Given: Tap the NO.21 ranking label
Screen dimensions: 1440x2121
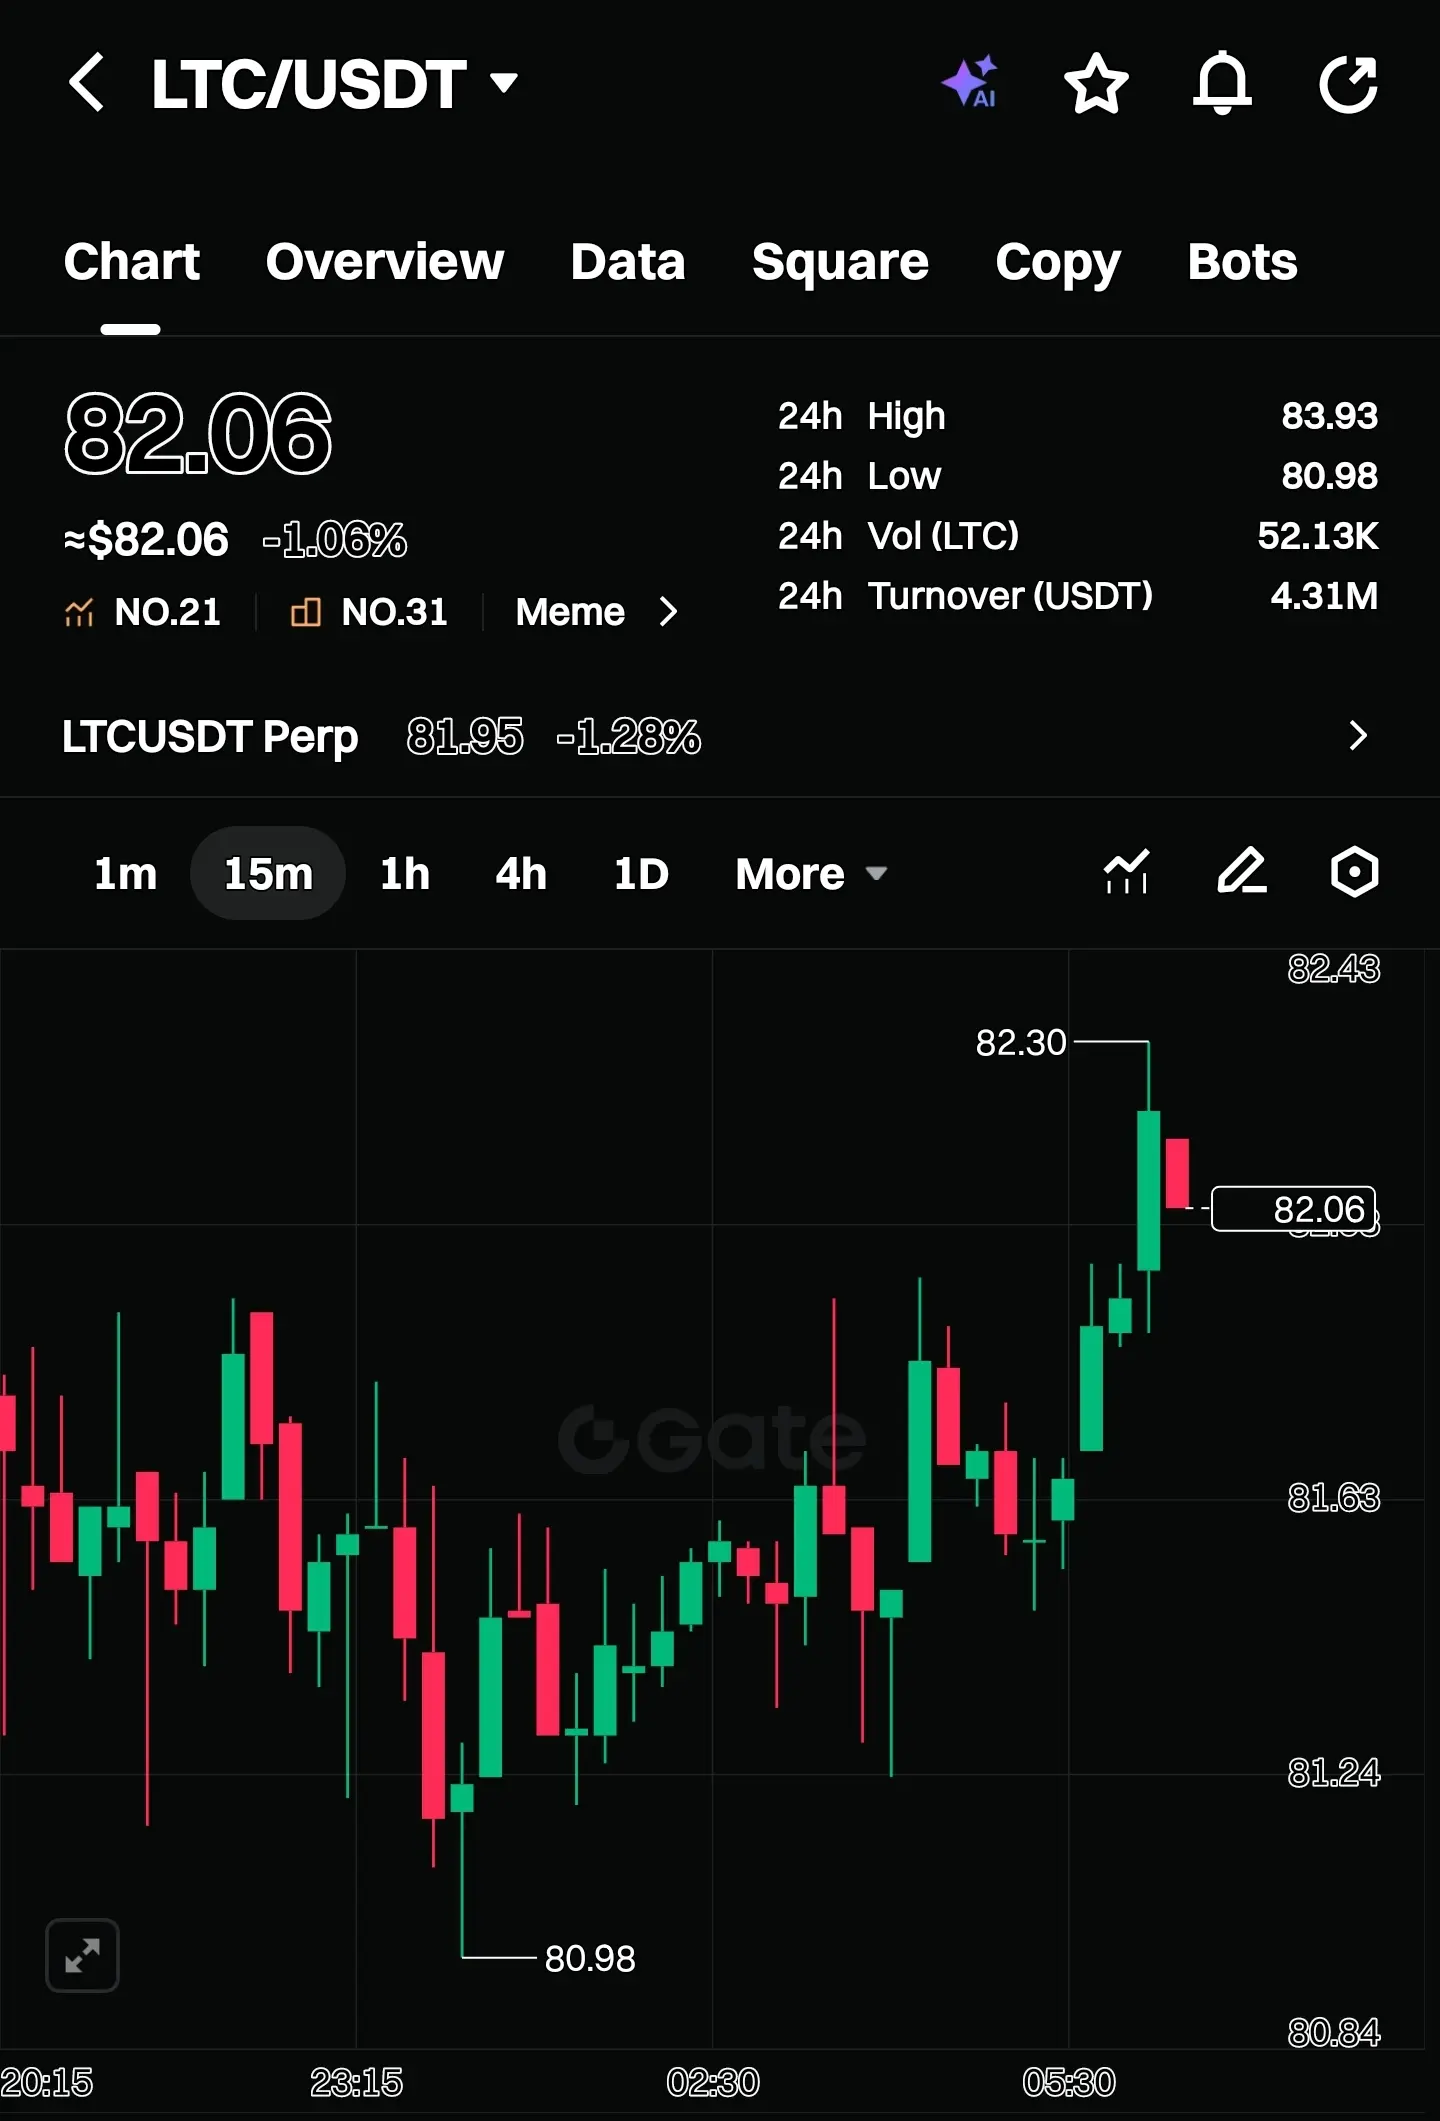Looking at the screenshot, I should click(x=167, y=612).
